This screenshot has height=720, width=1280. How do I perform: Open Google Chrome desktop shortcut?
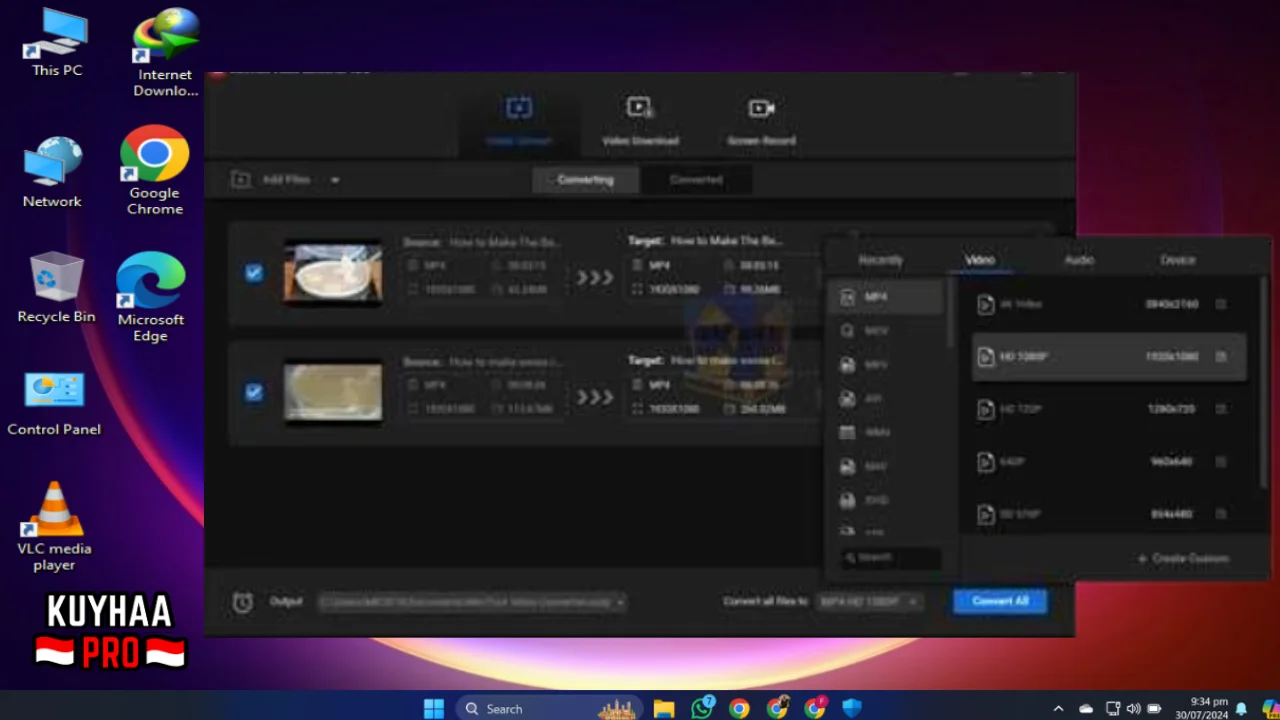pos(155,171)
